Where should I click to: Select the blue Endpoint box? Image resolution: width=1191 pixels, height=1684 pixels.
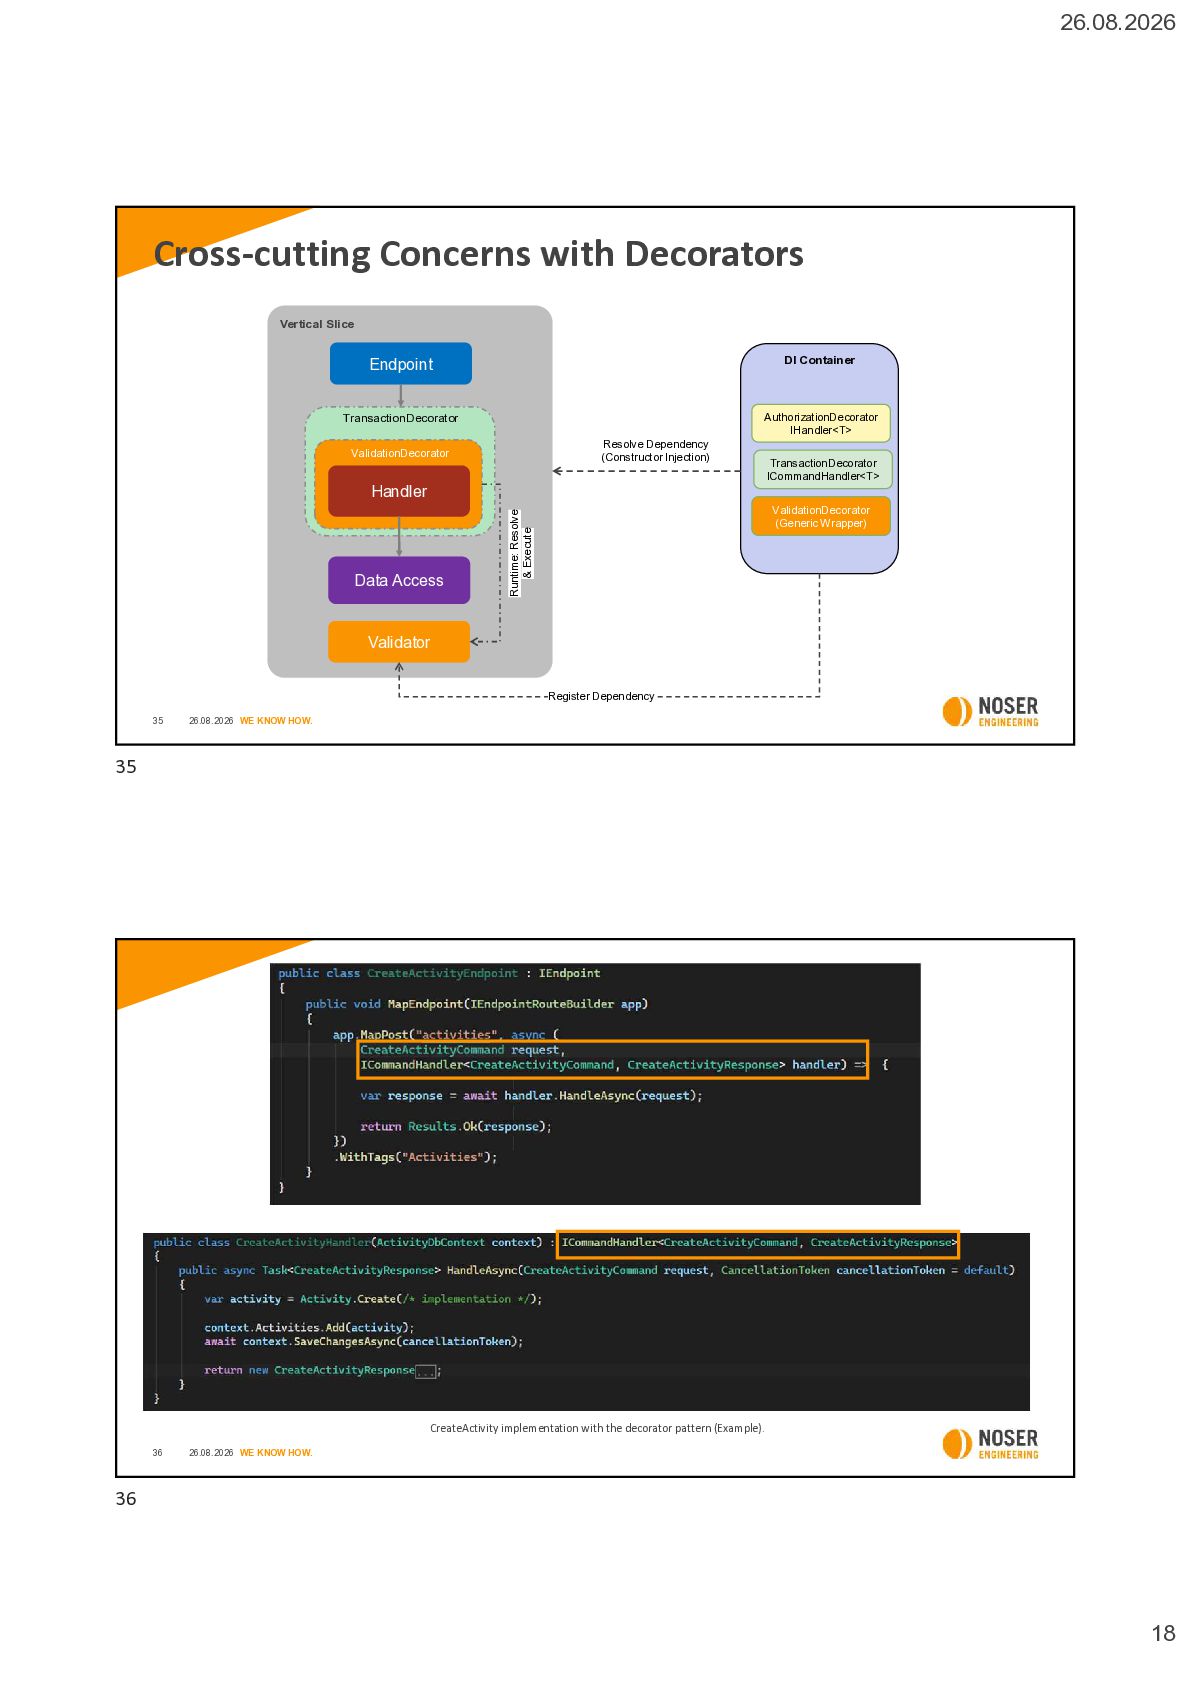coord(401,364)
